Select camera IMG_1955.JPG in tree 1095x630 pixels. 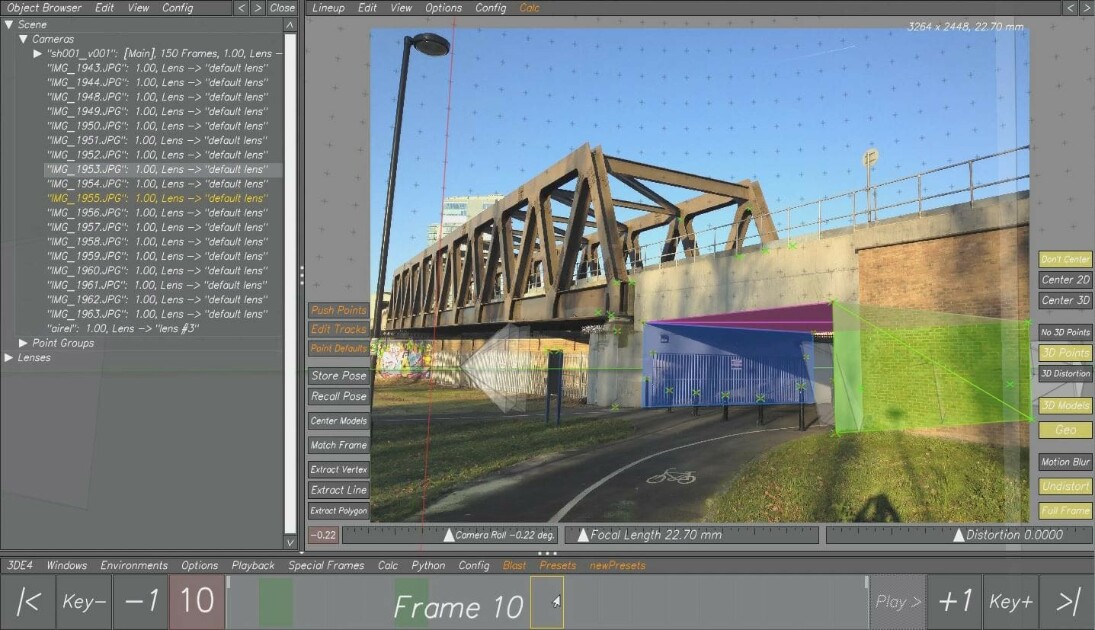click(163, 198)
